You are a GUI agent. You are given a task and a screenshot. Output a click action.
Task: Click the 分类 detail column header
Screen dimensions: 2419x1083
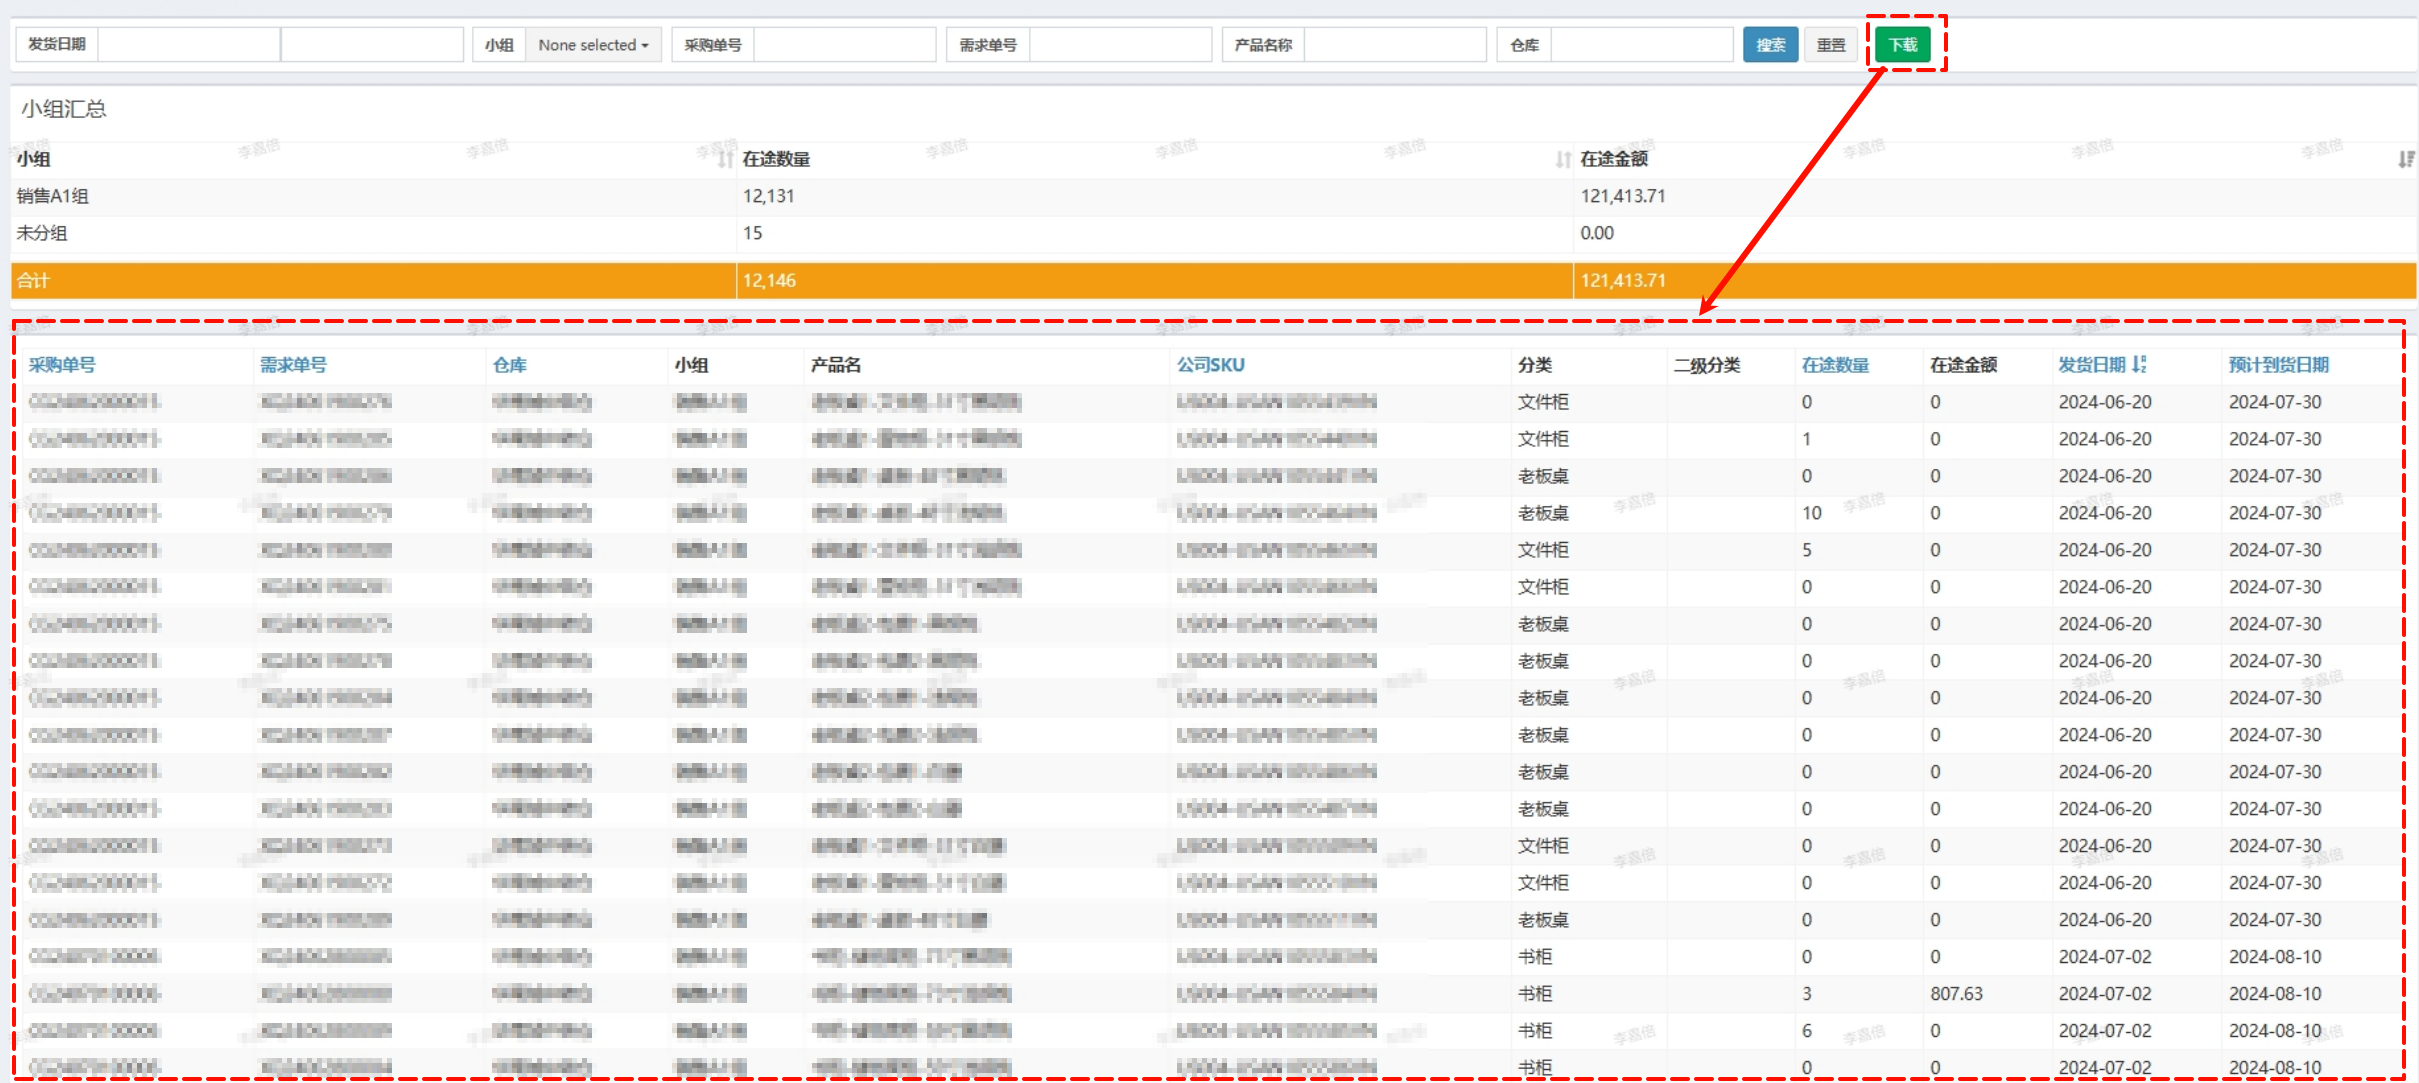click(x=1535, y=365)
